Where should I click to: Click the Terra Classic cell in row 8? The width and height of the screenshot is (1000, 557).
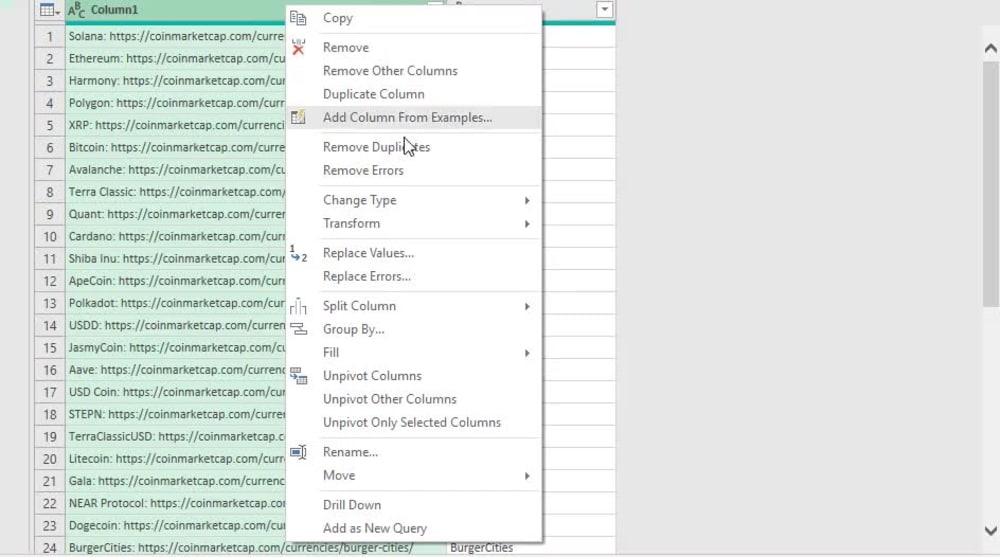(175, 191)
